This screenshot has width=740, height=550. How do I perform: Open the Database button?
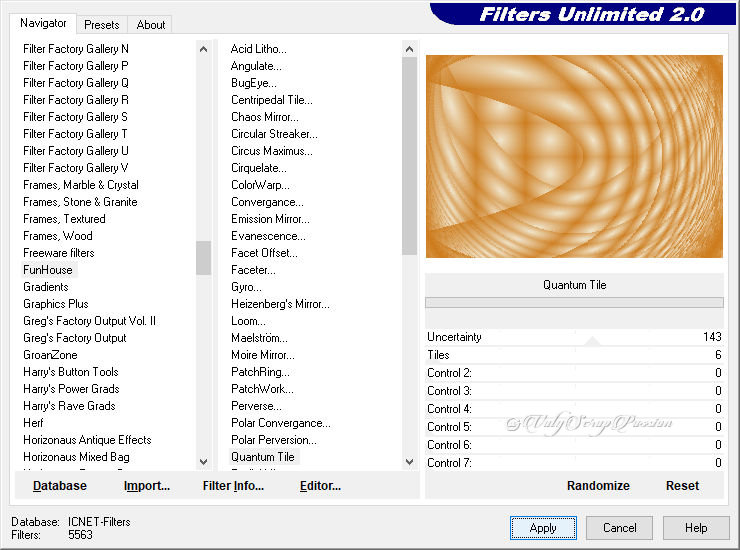tap(60, 486)
